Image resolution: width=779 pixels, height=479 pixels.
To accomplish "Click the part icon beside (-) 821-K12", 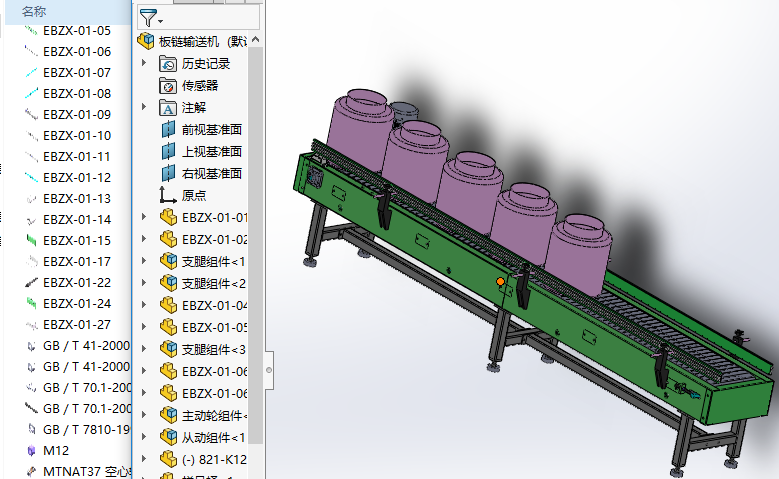I will click(x=168, y=459).
